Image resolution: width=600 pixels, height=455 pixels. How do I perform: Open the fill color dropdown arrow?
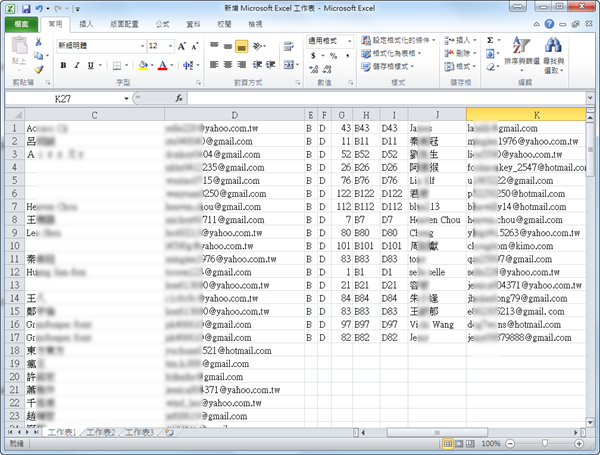click(x=152, y=66)
